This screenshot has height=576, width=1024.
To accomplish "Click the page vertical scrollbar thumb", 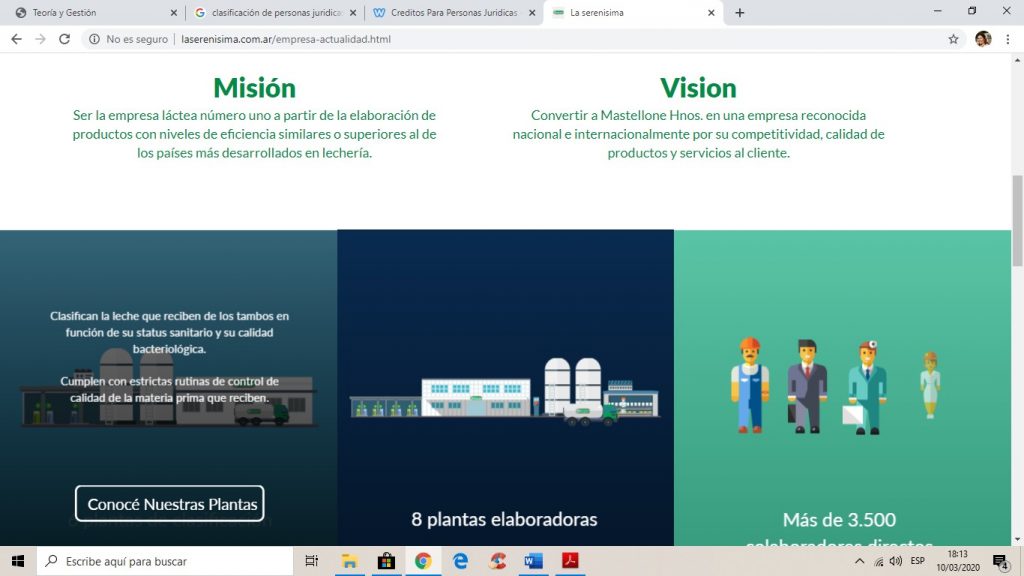I will click(1017, 221).
